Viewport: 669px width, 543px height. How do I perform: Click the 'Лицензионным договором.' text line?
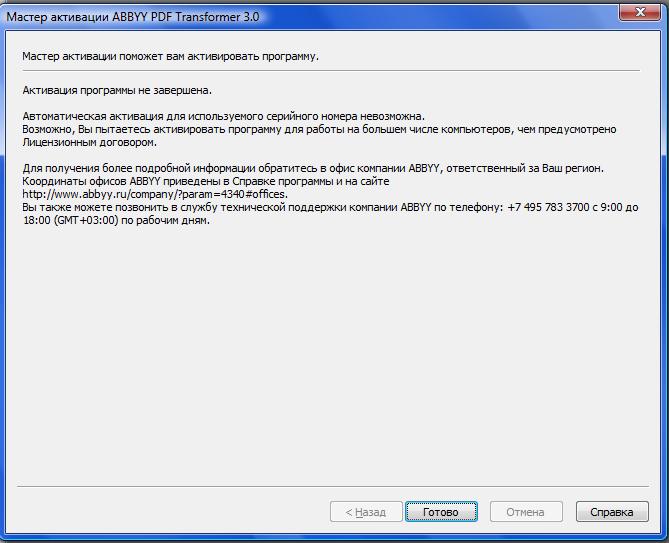(90, 142)
